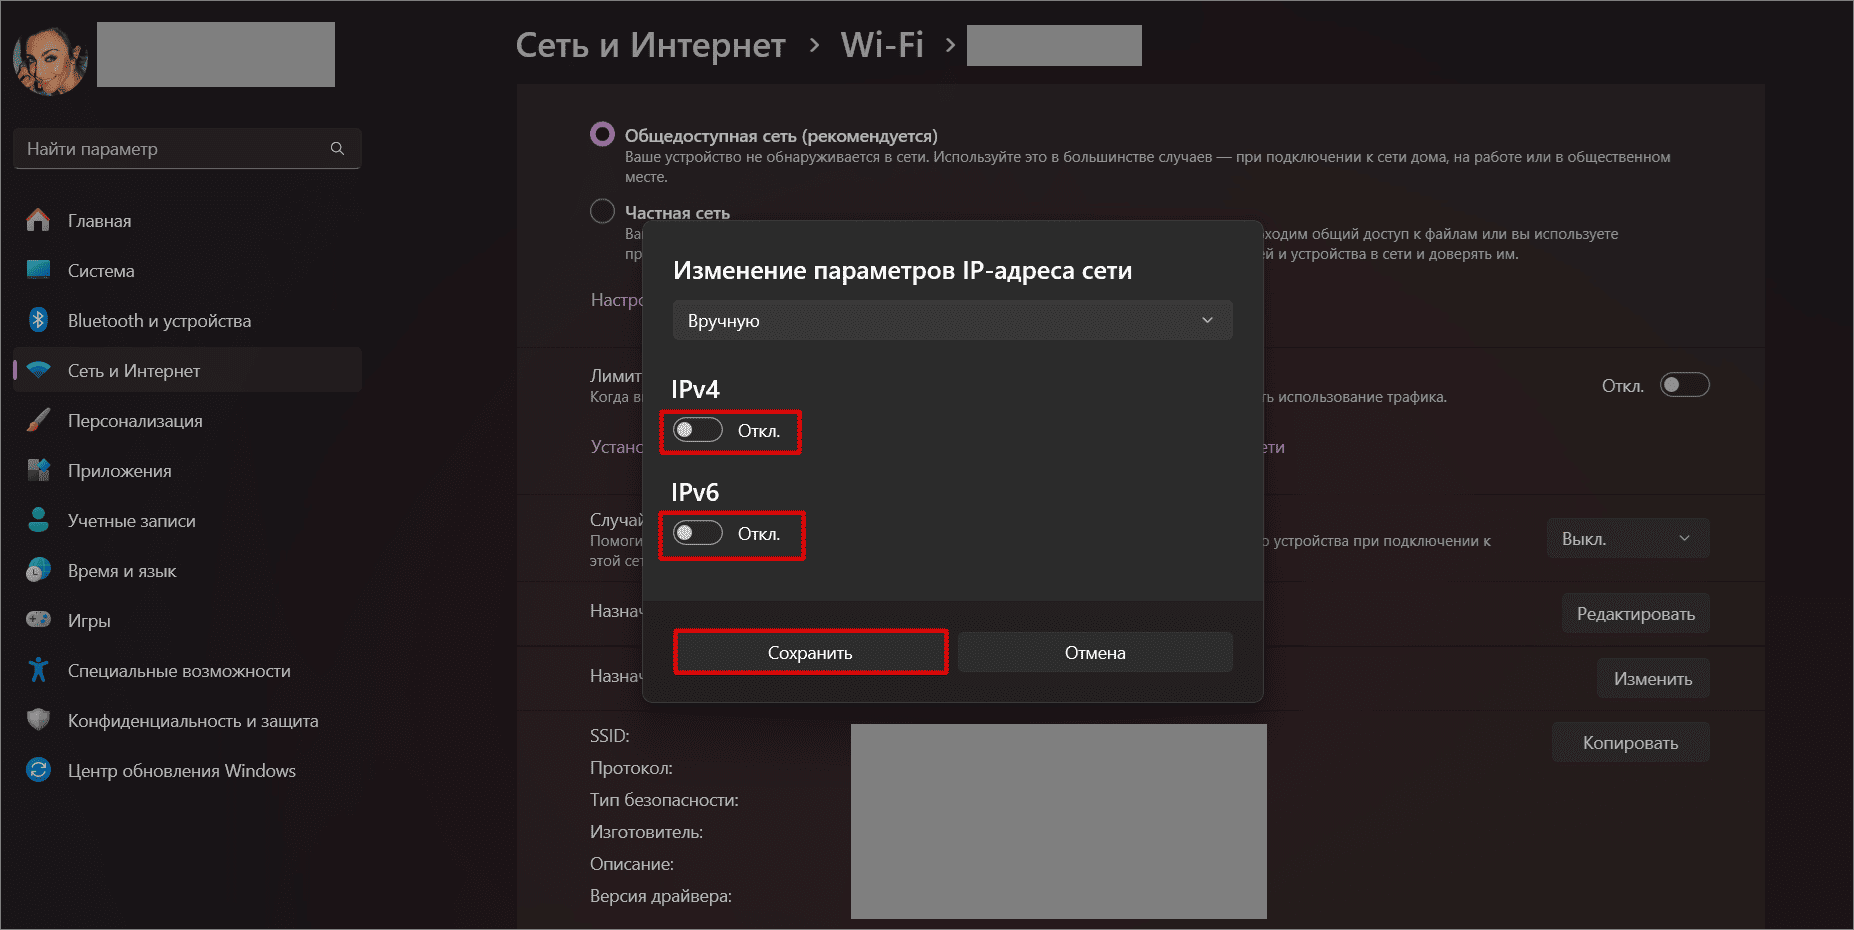The height and width of the screenshot is (930, 1854).
Task: Open the Персонализация brush icon
Action: pos(38,420)
